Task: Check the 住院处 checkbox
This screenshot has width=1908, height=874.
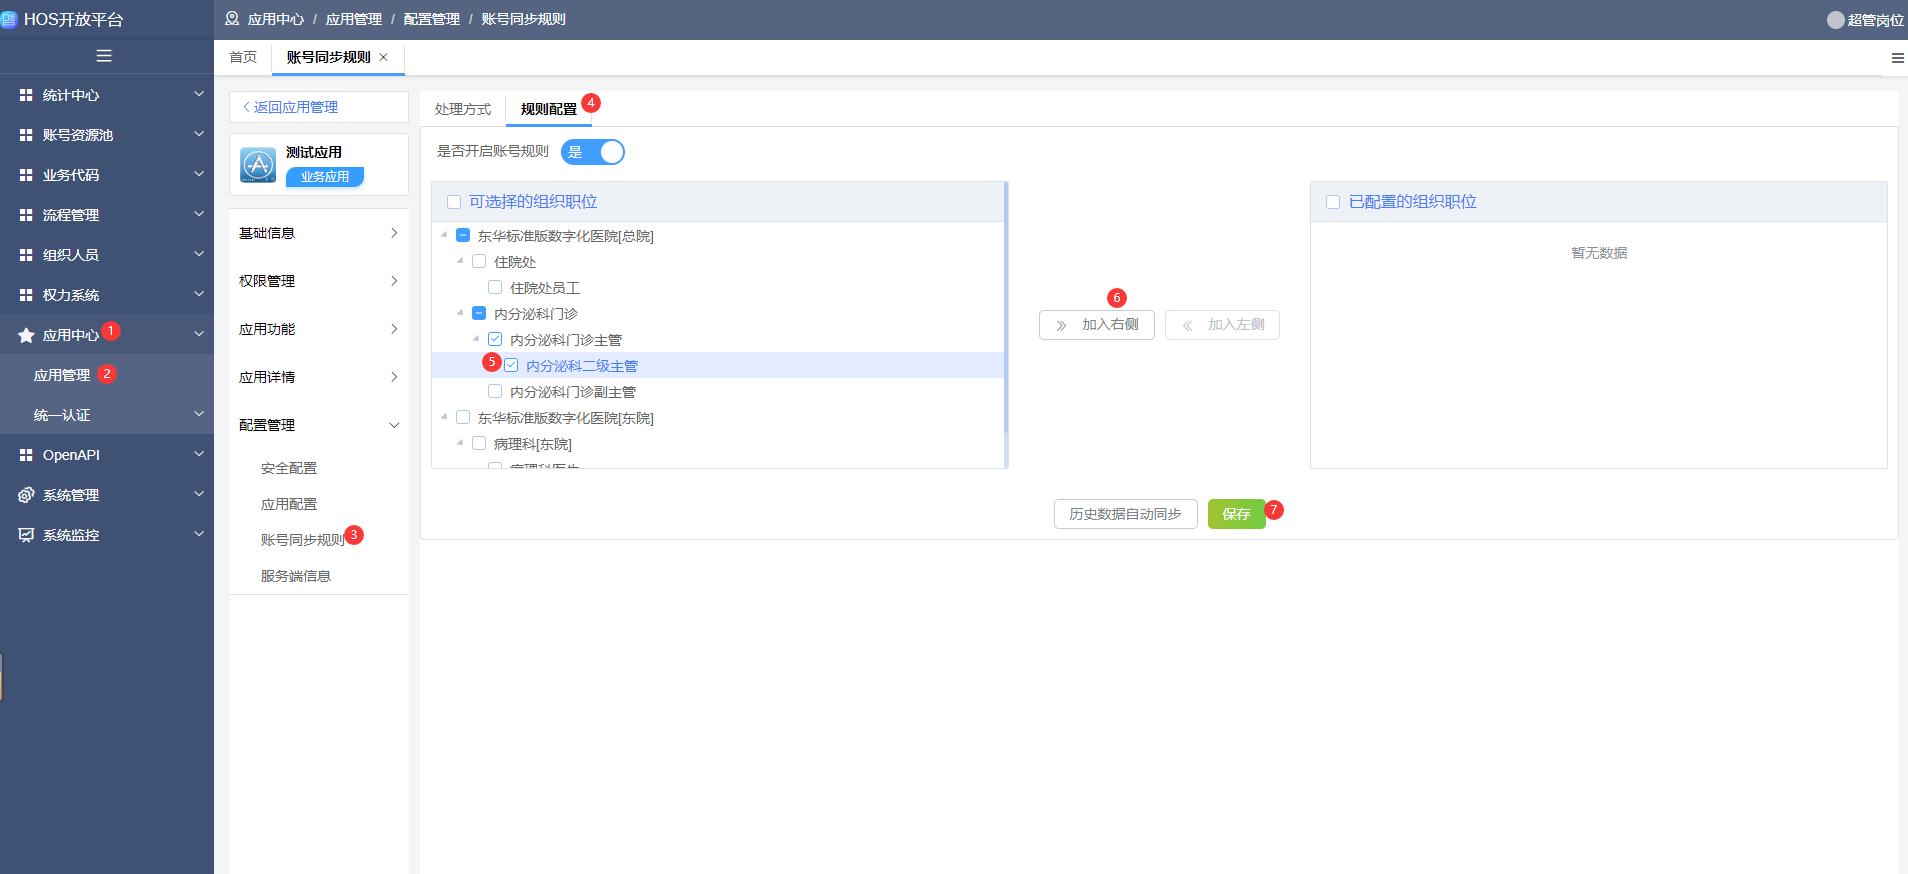Action: (x=479, y=262)
